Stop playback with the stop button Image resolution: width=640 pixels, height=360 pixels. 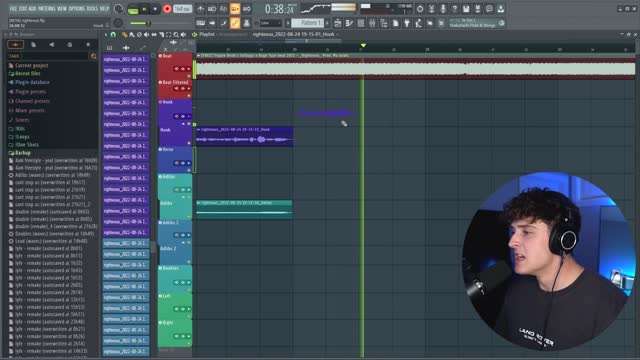156,9
